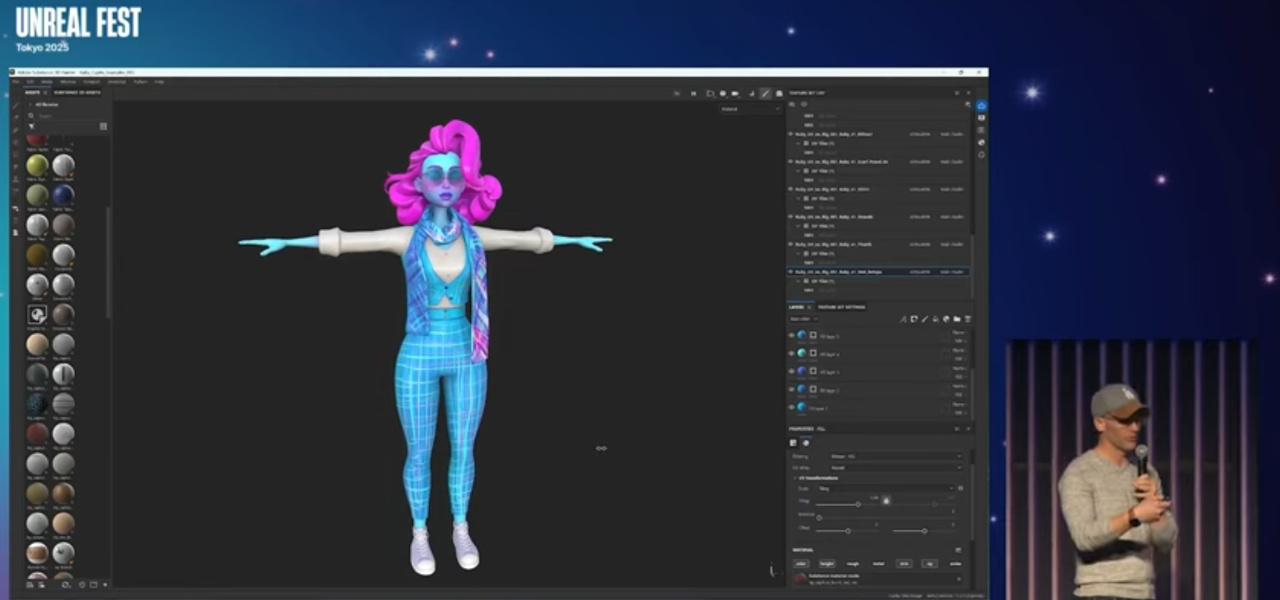Switch to the Texture Set Settings tab

point(841,307)
